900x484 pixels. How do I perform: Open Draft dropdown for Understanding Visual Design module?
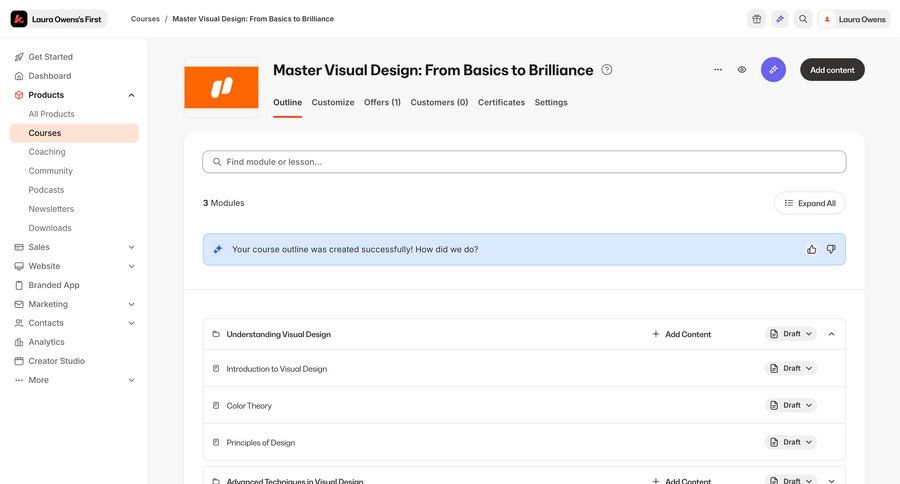pos(790,334)
